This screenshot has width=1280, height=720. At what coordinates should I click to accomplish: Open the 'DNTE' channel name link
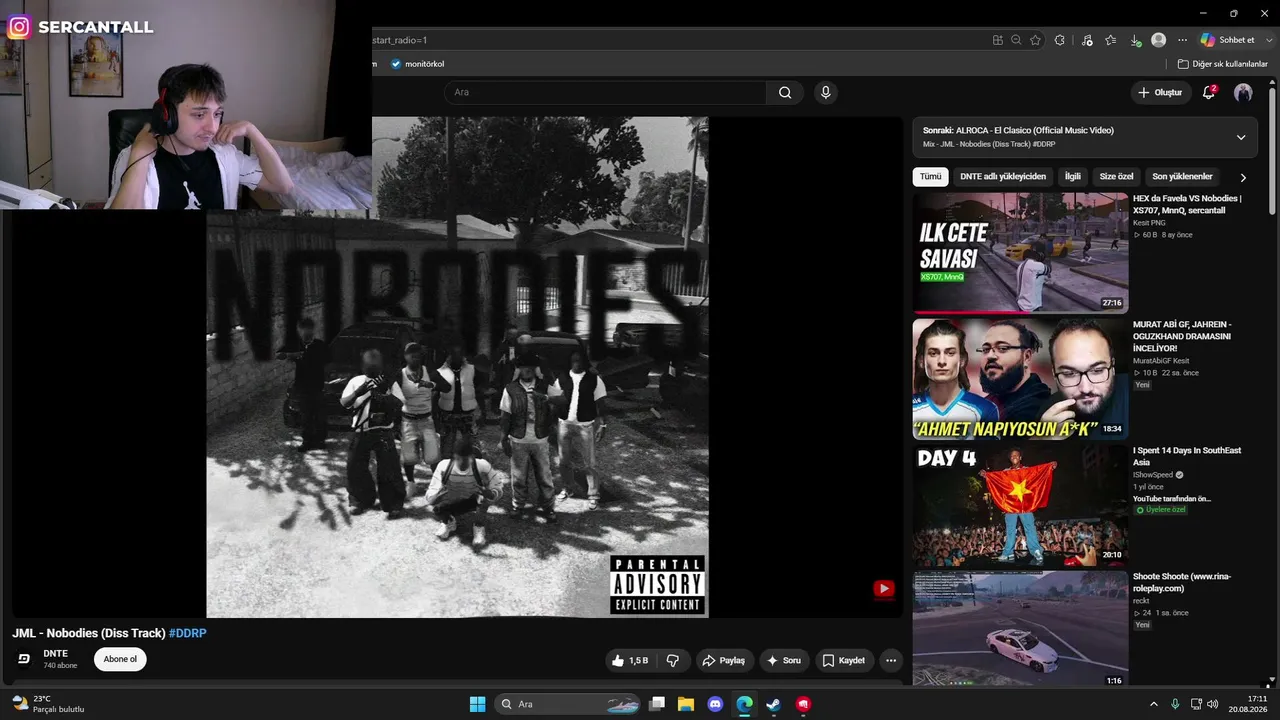point(55,654)
